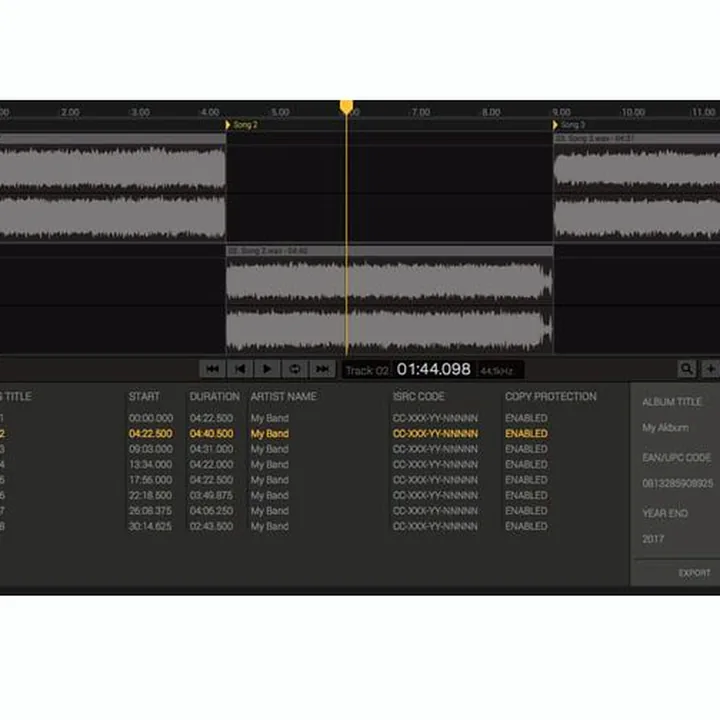Screen dimensions: 720x720
Task: Toggle loop playback button
Action: [294, 369]
